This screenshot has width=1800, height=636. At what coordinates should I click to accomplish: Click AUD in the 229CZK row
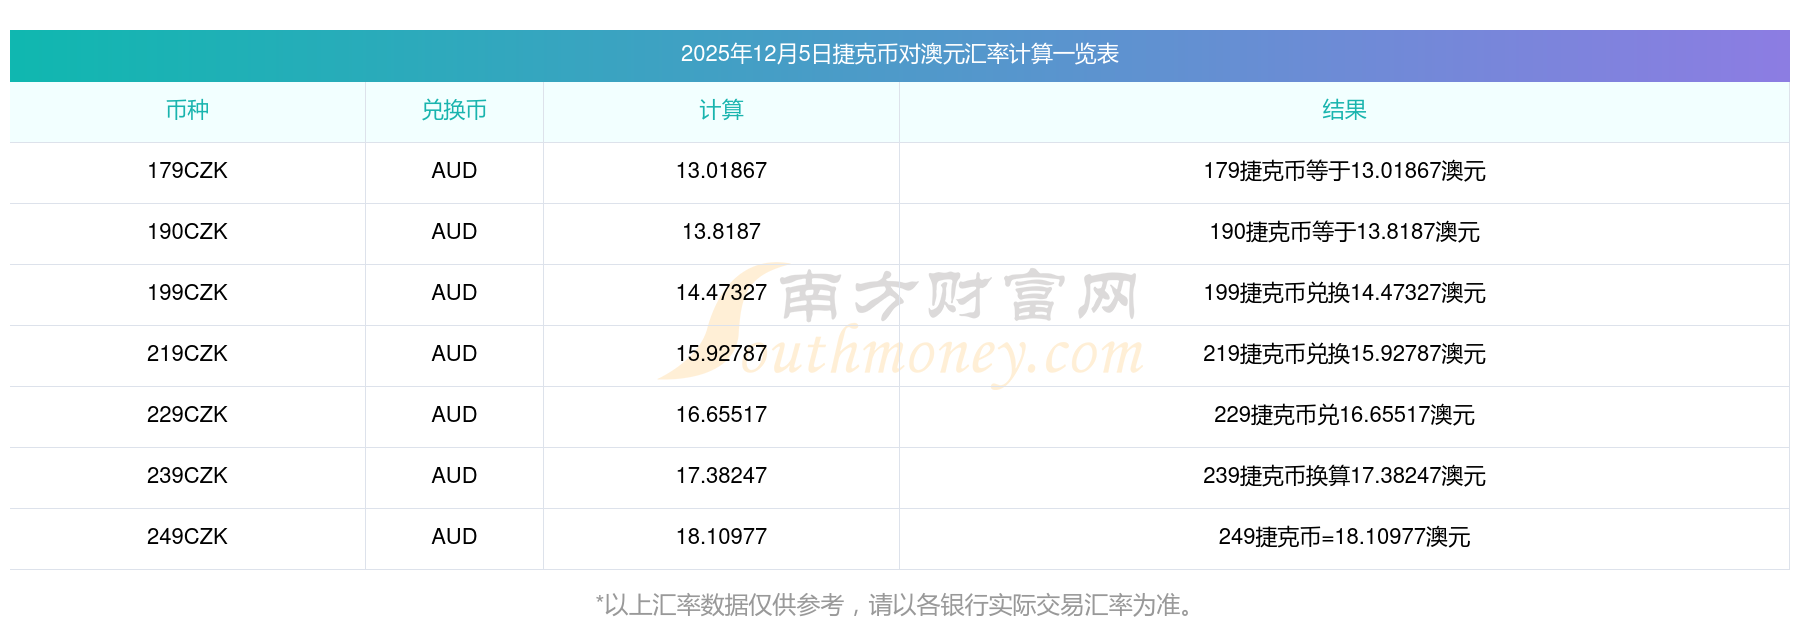tap(454, 415)
